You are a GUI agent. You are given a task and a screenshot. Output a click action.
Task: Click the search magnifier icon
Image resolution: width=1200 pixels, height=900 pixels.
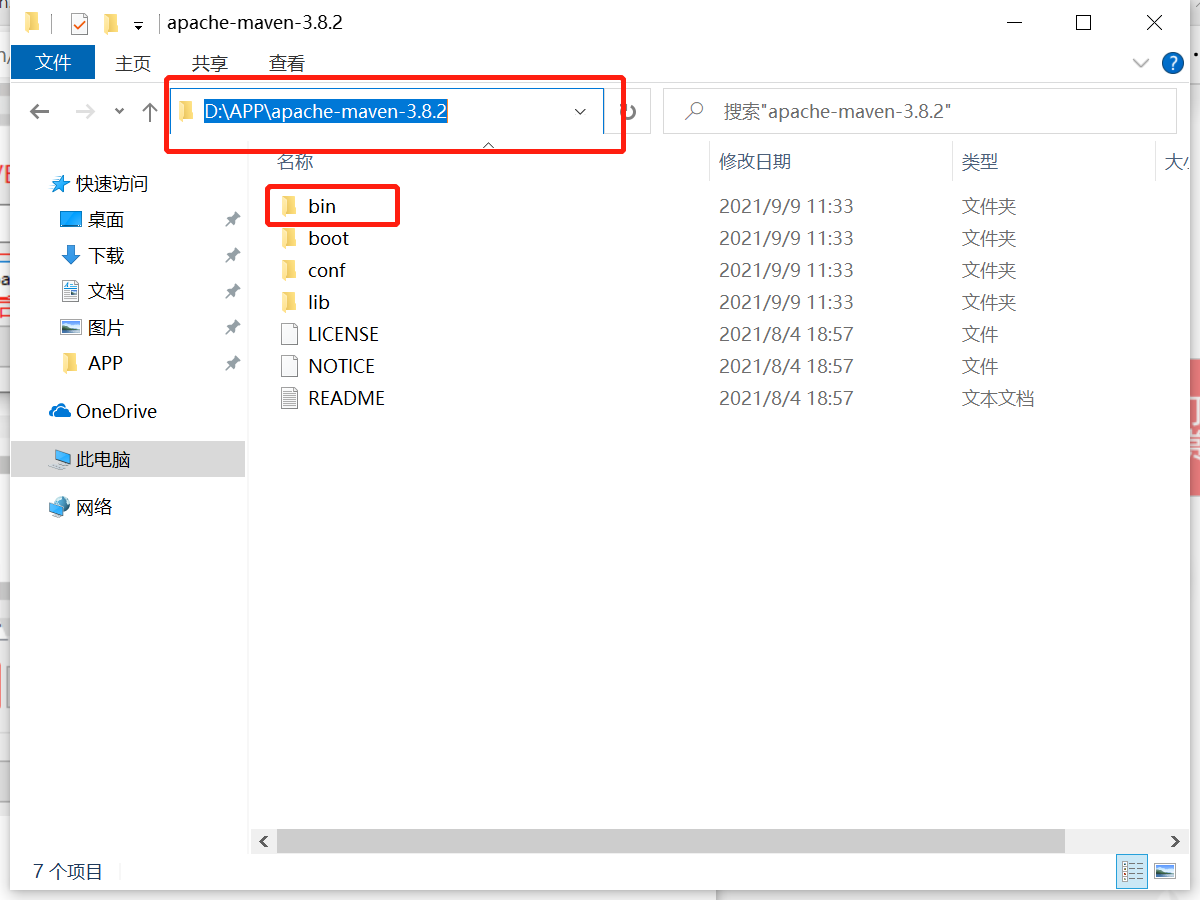[694, 111]
